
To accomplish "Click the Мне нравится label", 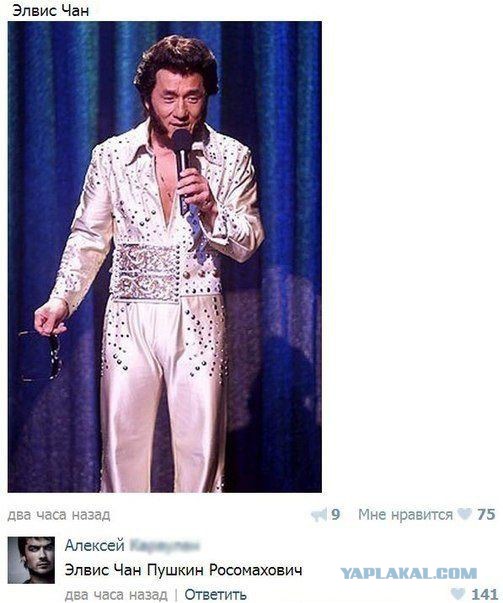I will pos(405,515).
